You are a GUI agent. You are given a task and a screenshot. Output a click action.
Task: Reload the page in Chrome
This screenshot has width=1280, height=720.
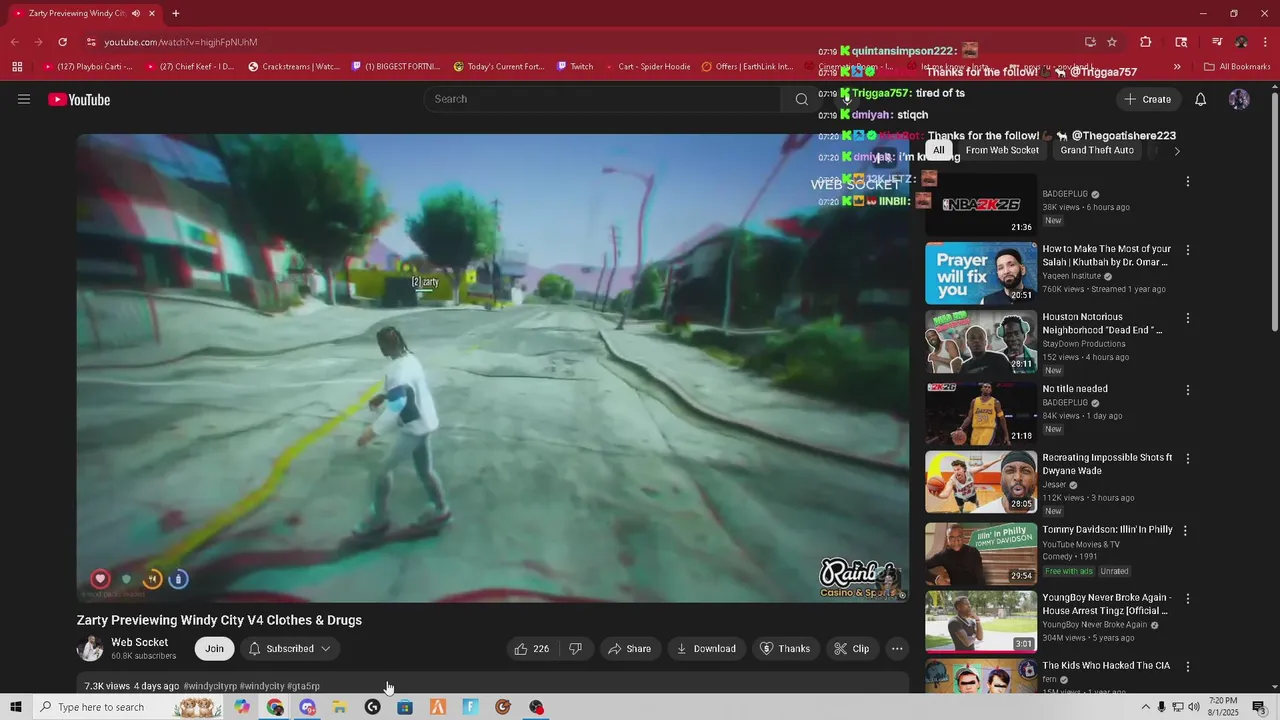pyautogui.click(x=62, y=42)
